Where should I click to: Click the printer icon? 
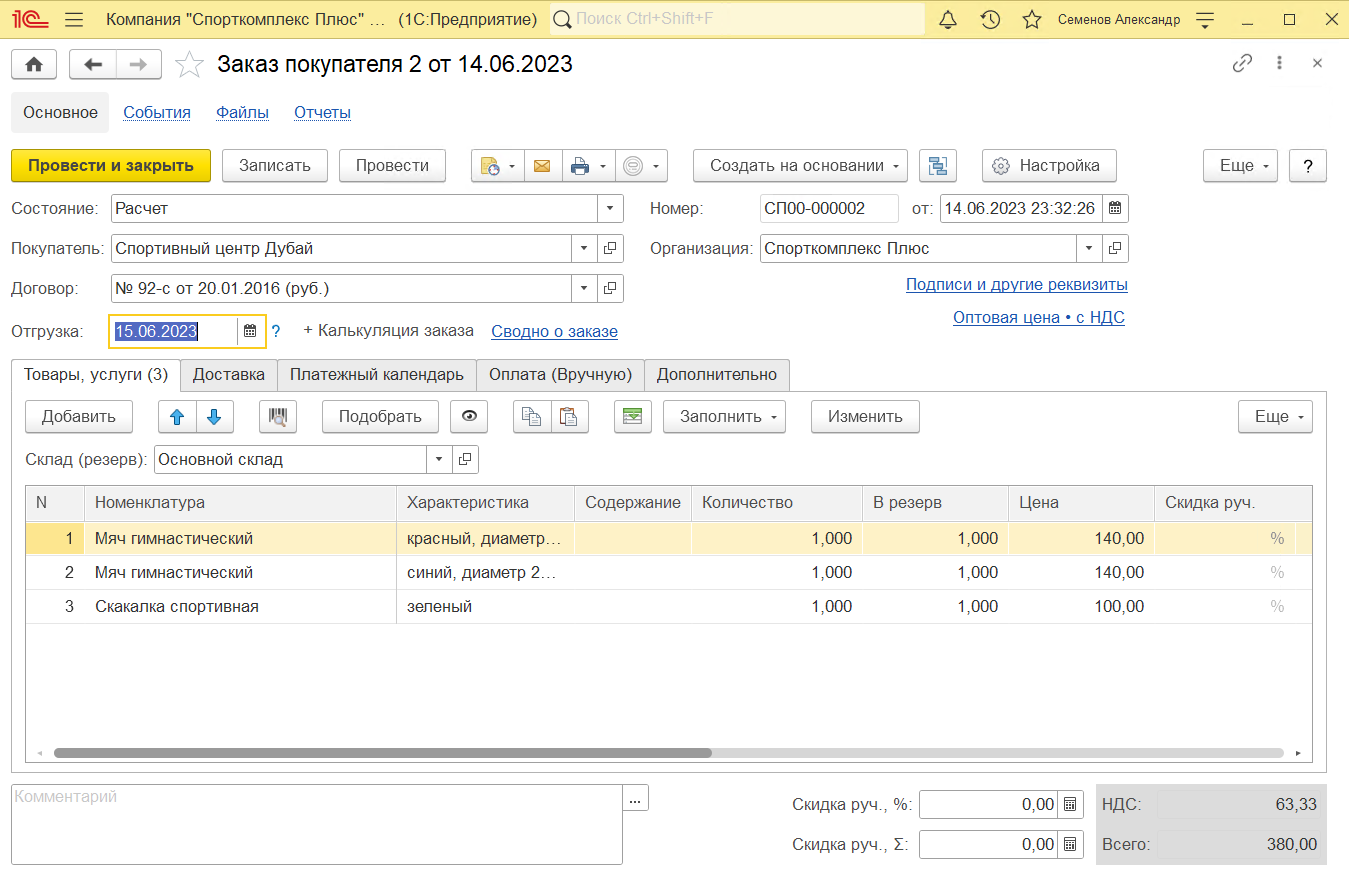click(x=580, y=166)
